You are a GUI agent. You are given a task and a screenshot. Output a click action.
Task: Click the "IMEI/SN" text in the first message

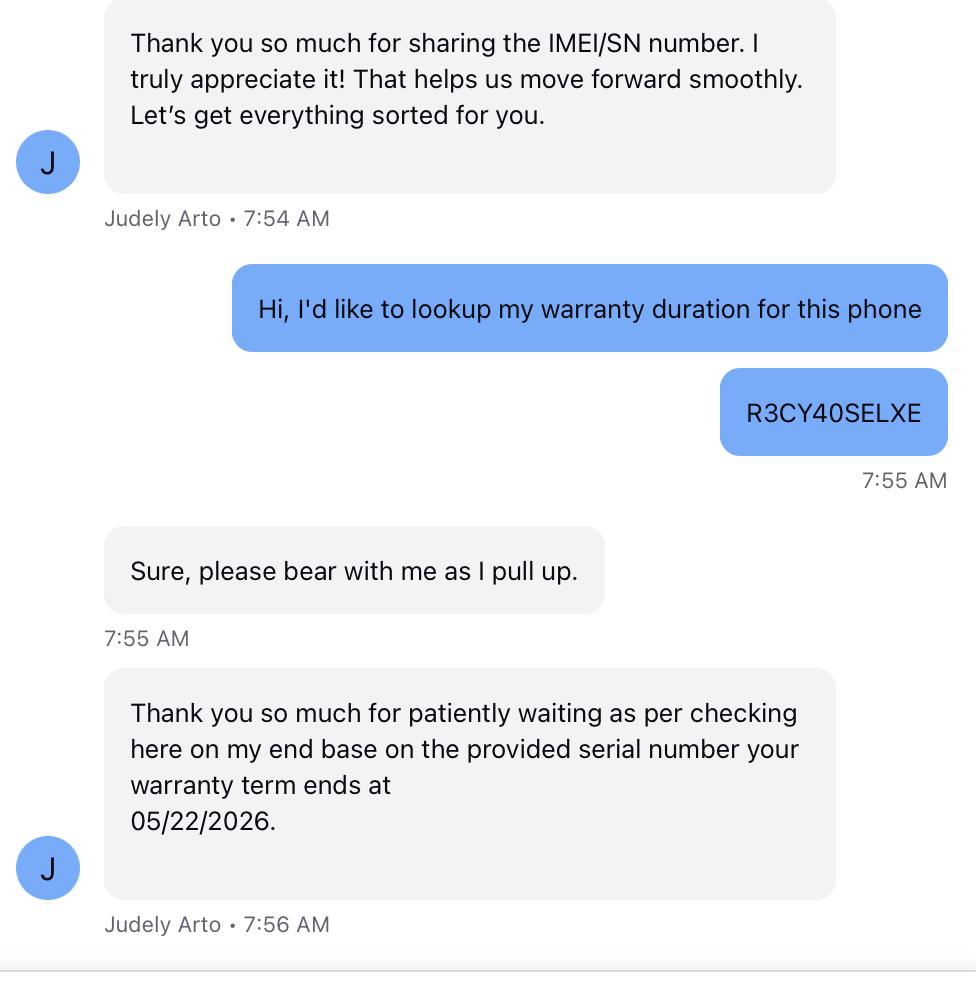(x=595, y=44)
